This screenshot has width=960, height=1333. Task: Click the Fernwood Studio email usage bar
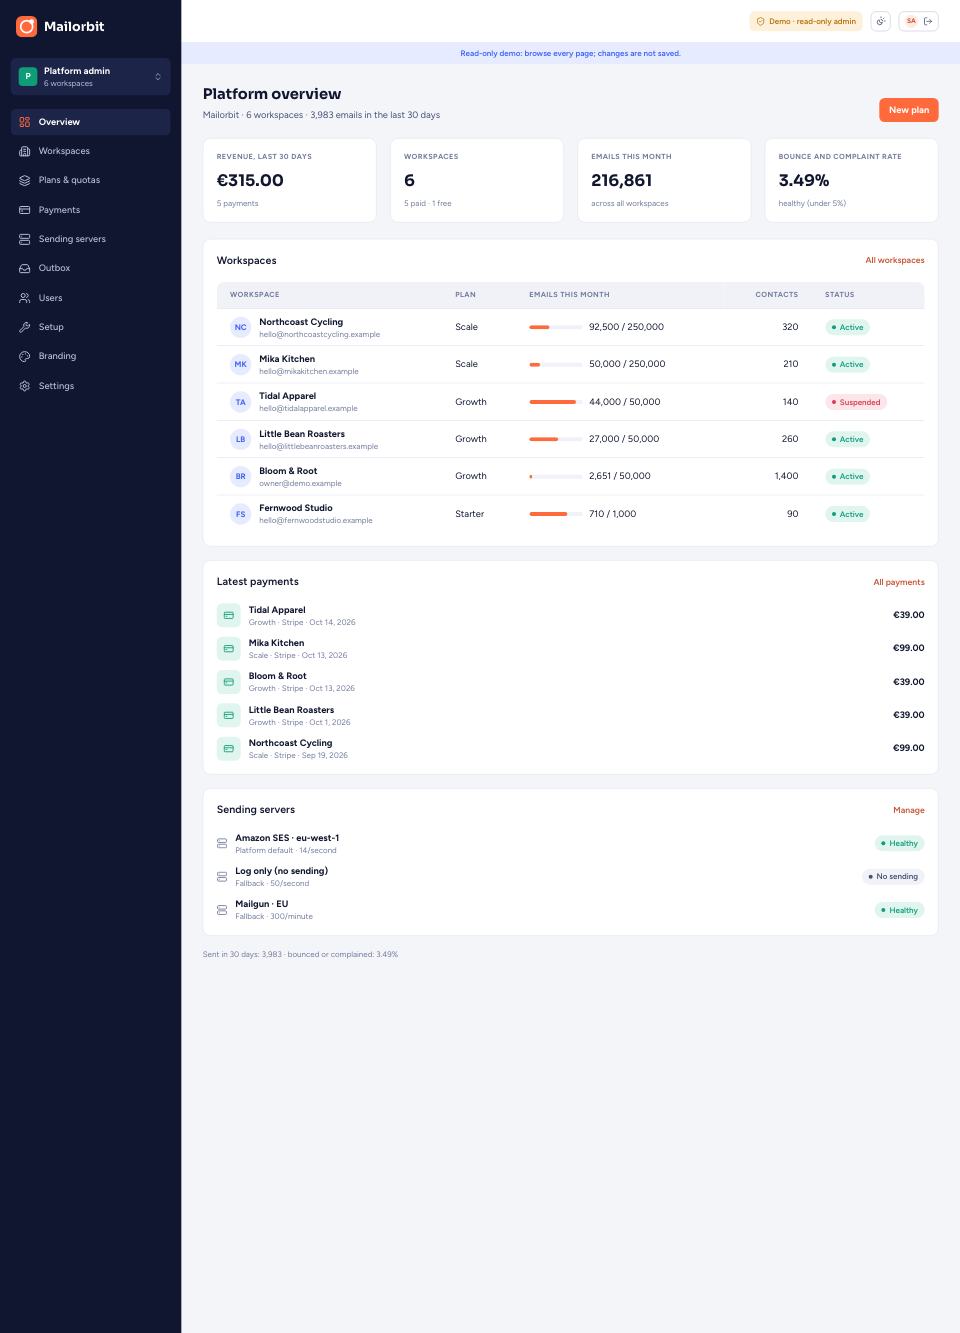click(x=555, y=514)
